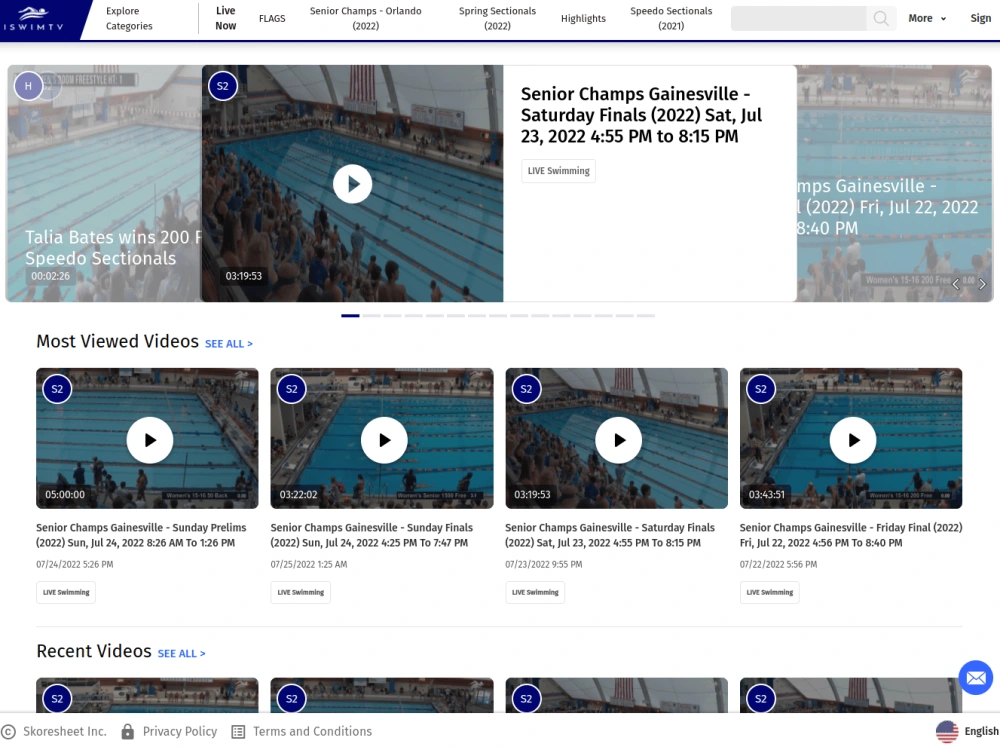This screenshot has height=750, width=1000.
Task: Open Explore Categories menu
Action: 129,18
